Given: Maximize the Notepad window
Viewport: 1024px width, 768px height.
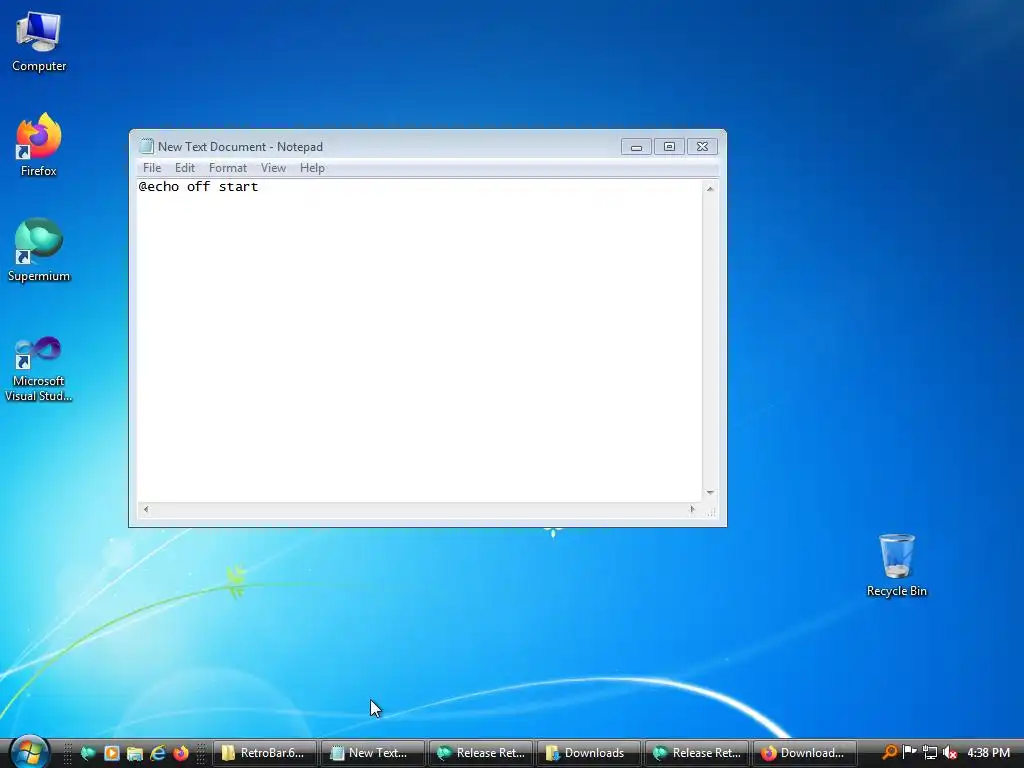Looking at the screenshot, I should [x=669, y=147].
